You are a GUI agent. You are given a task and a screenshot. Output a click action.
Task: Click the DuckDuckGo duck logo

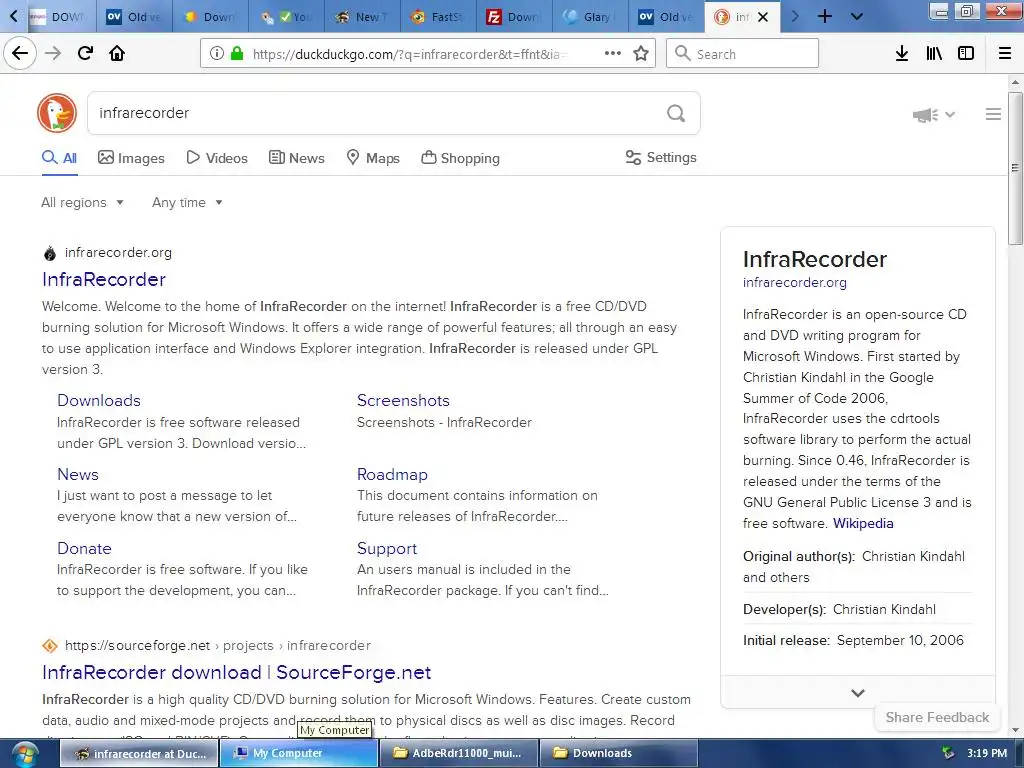(x=57, y=113)
